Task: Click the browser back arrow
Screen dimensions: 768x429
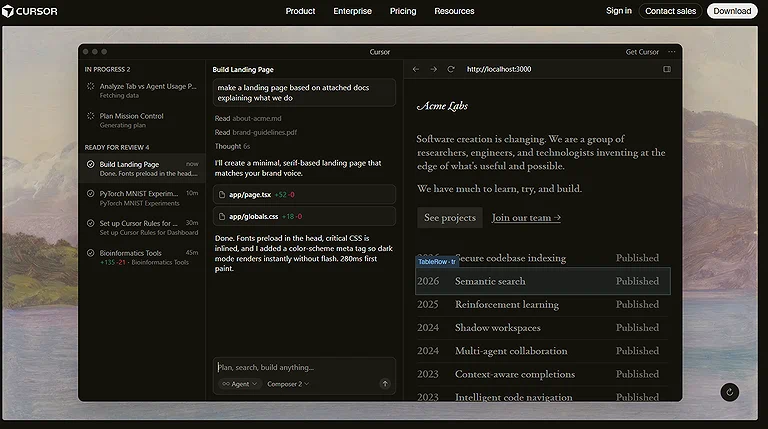Action: click(416, 70)
